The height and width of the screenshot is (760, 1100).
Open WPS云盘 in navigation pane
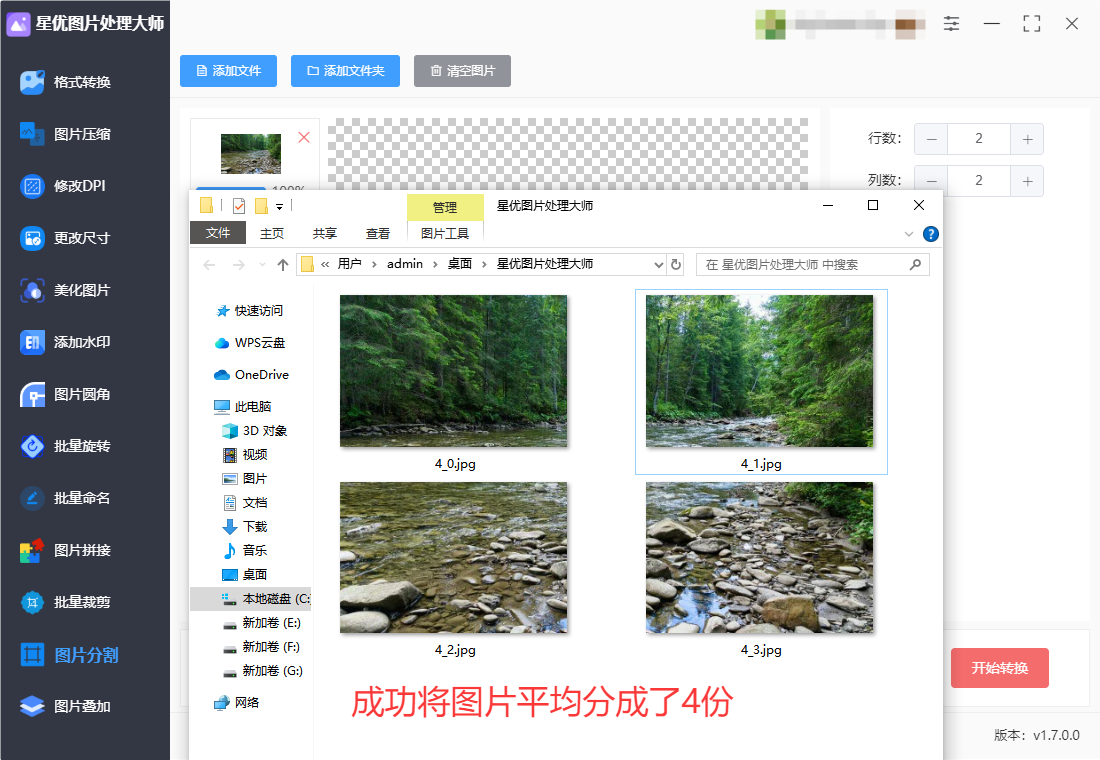pos(250,343)
